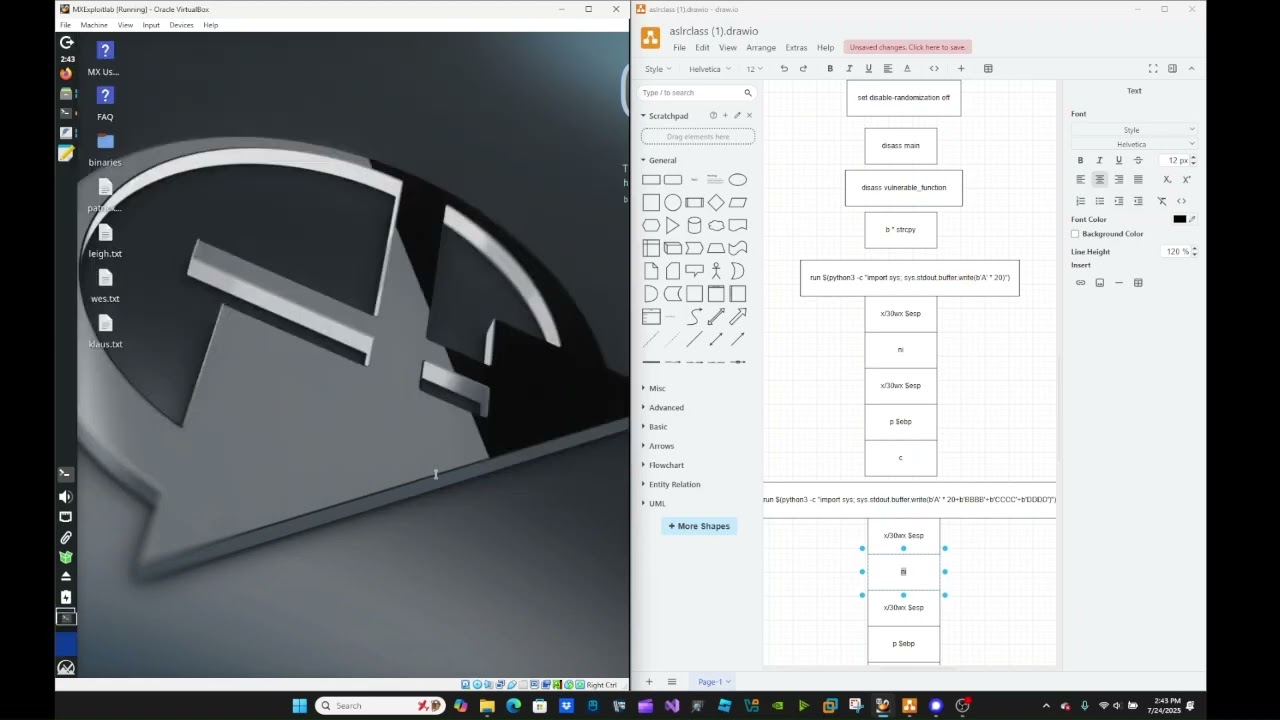
Task: Open the draw.io Edit menu
Action: pyautogui.click(x=702, y=48)
